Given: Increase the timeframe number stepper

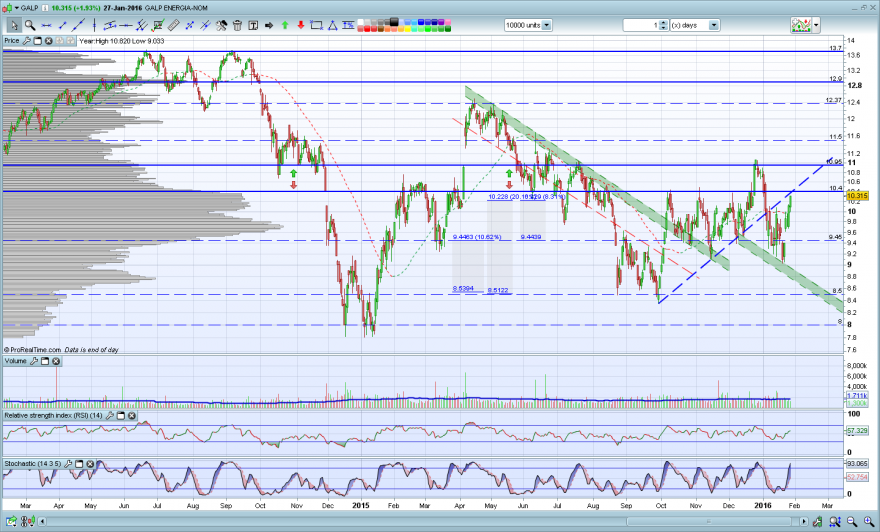Looking at the screenshot, I should [x=663, y=22].
